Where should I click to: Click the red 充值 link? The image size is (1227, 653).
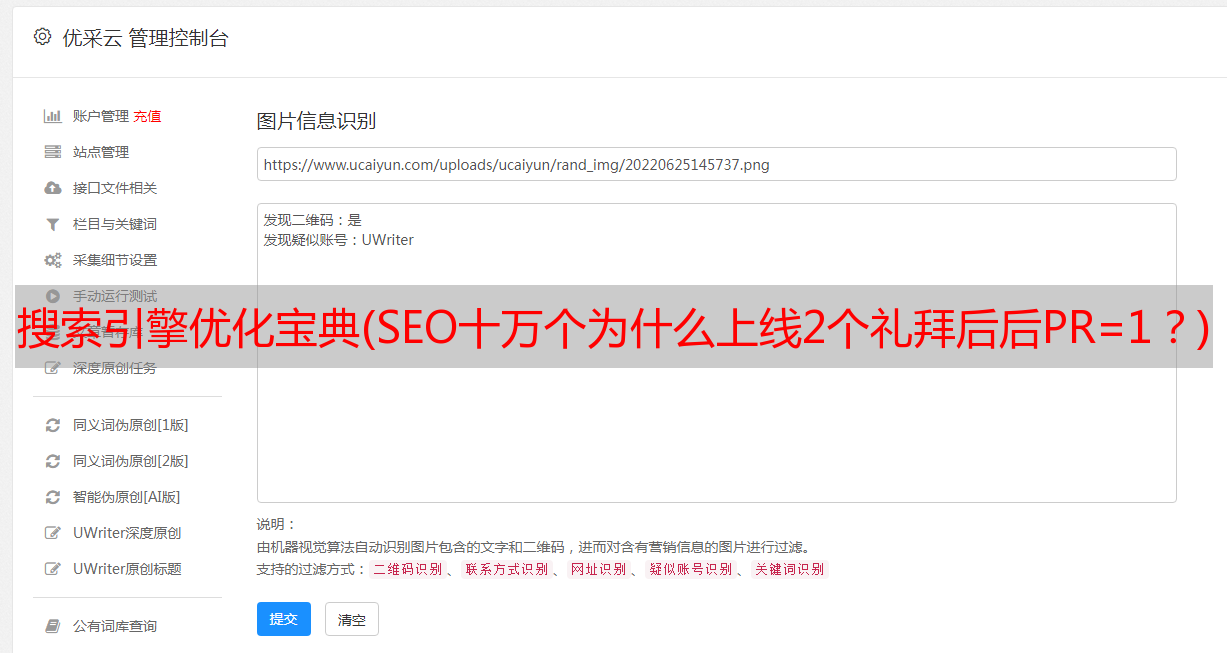pyautogui.click(x=147, y=116)
